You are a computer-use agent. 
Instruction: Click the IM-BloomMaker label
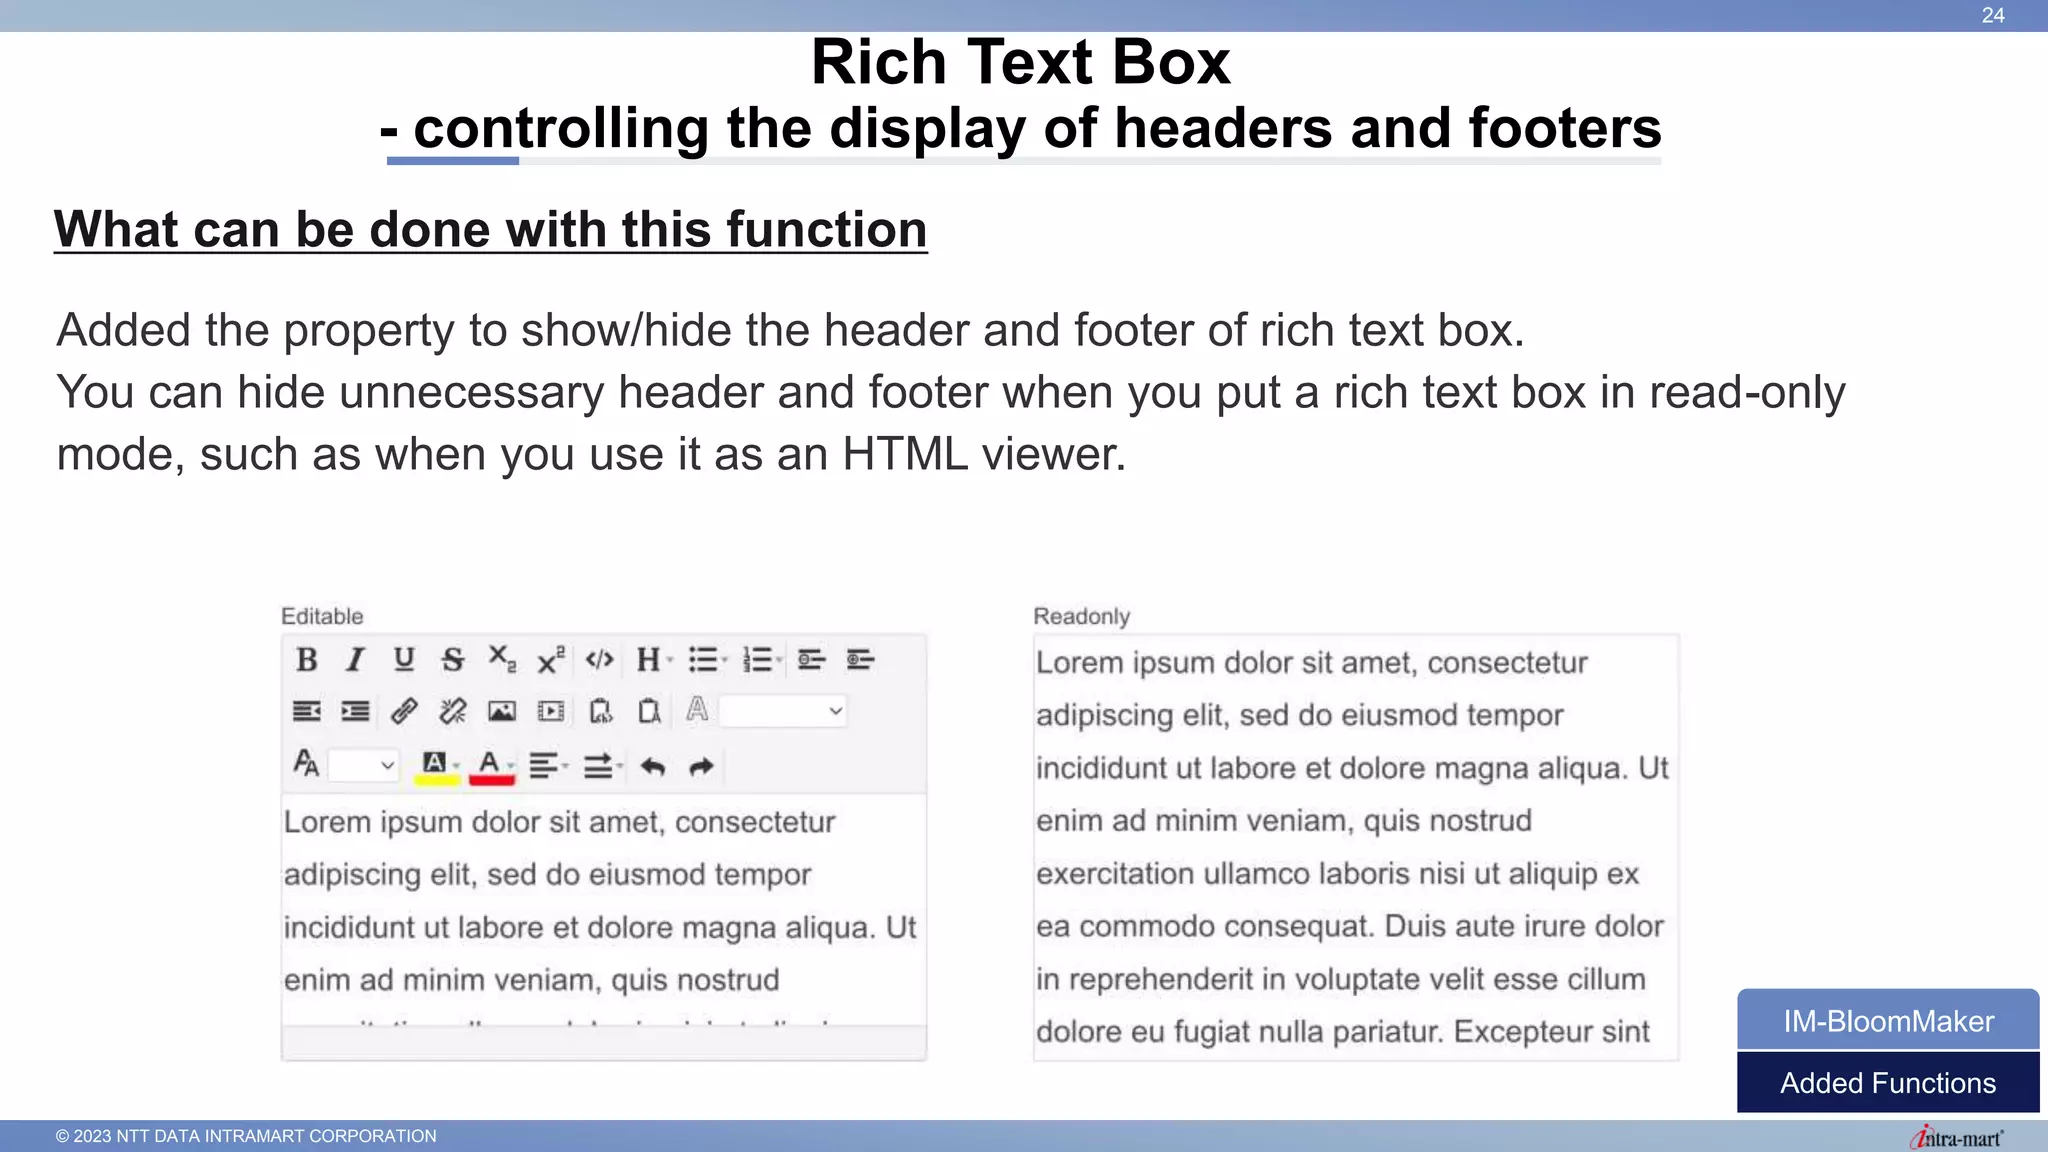point(1888,1021)
